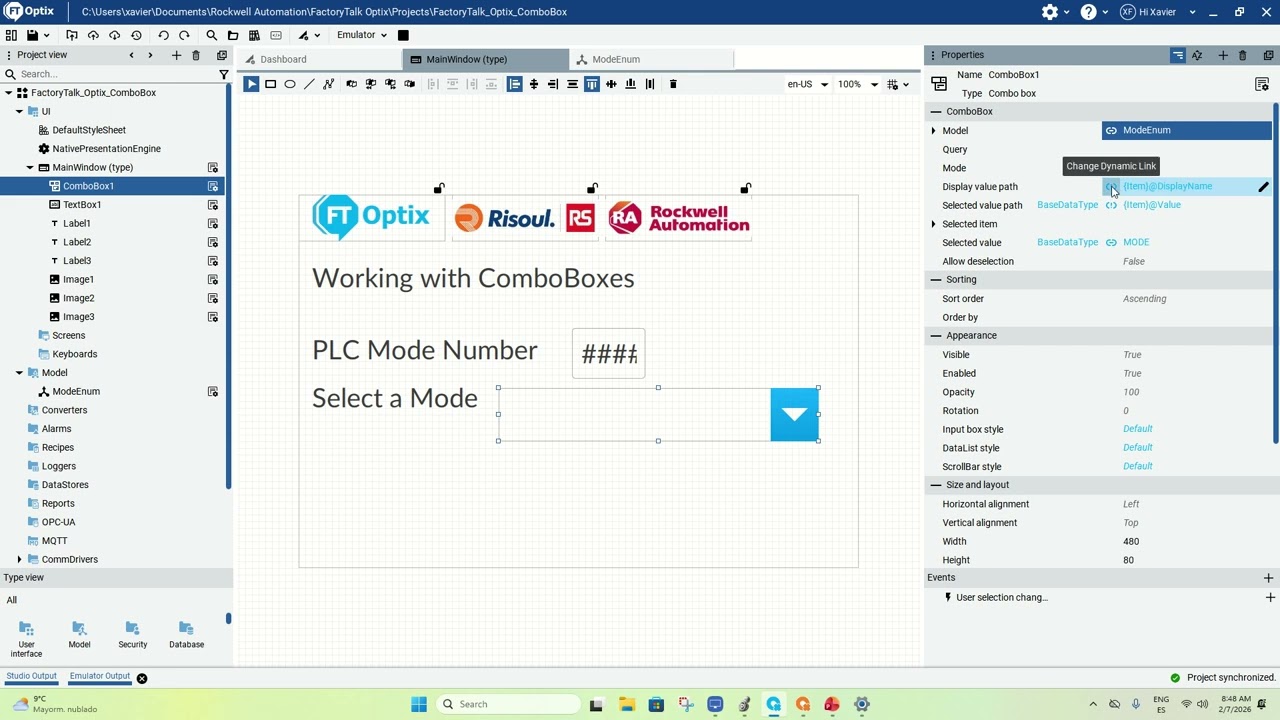Toggle the lock above the Risoul logo
The width and height of the screenshot is (1280, 720).
coord(592,188)
